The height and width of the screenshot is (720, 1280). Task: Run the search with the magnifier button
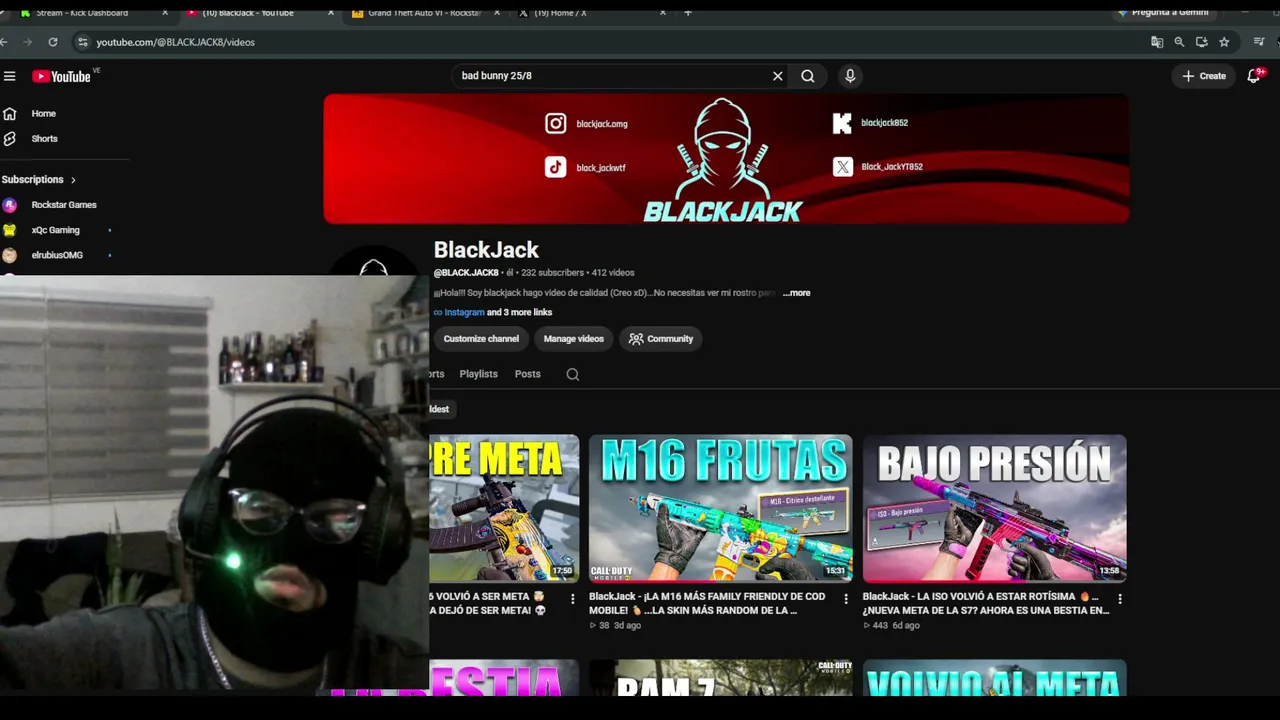(808, 76)
